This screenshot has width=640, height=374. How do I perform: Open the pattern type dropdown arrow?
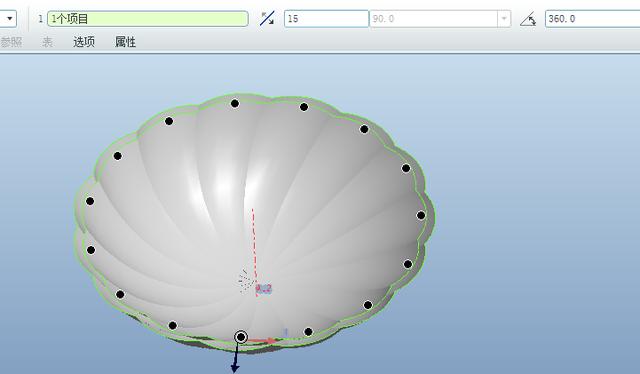9,18
